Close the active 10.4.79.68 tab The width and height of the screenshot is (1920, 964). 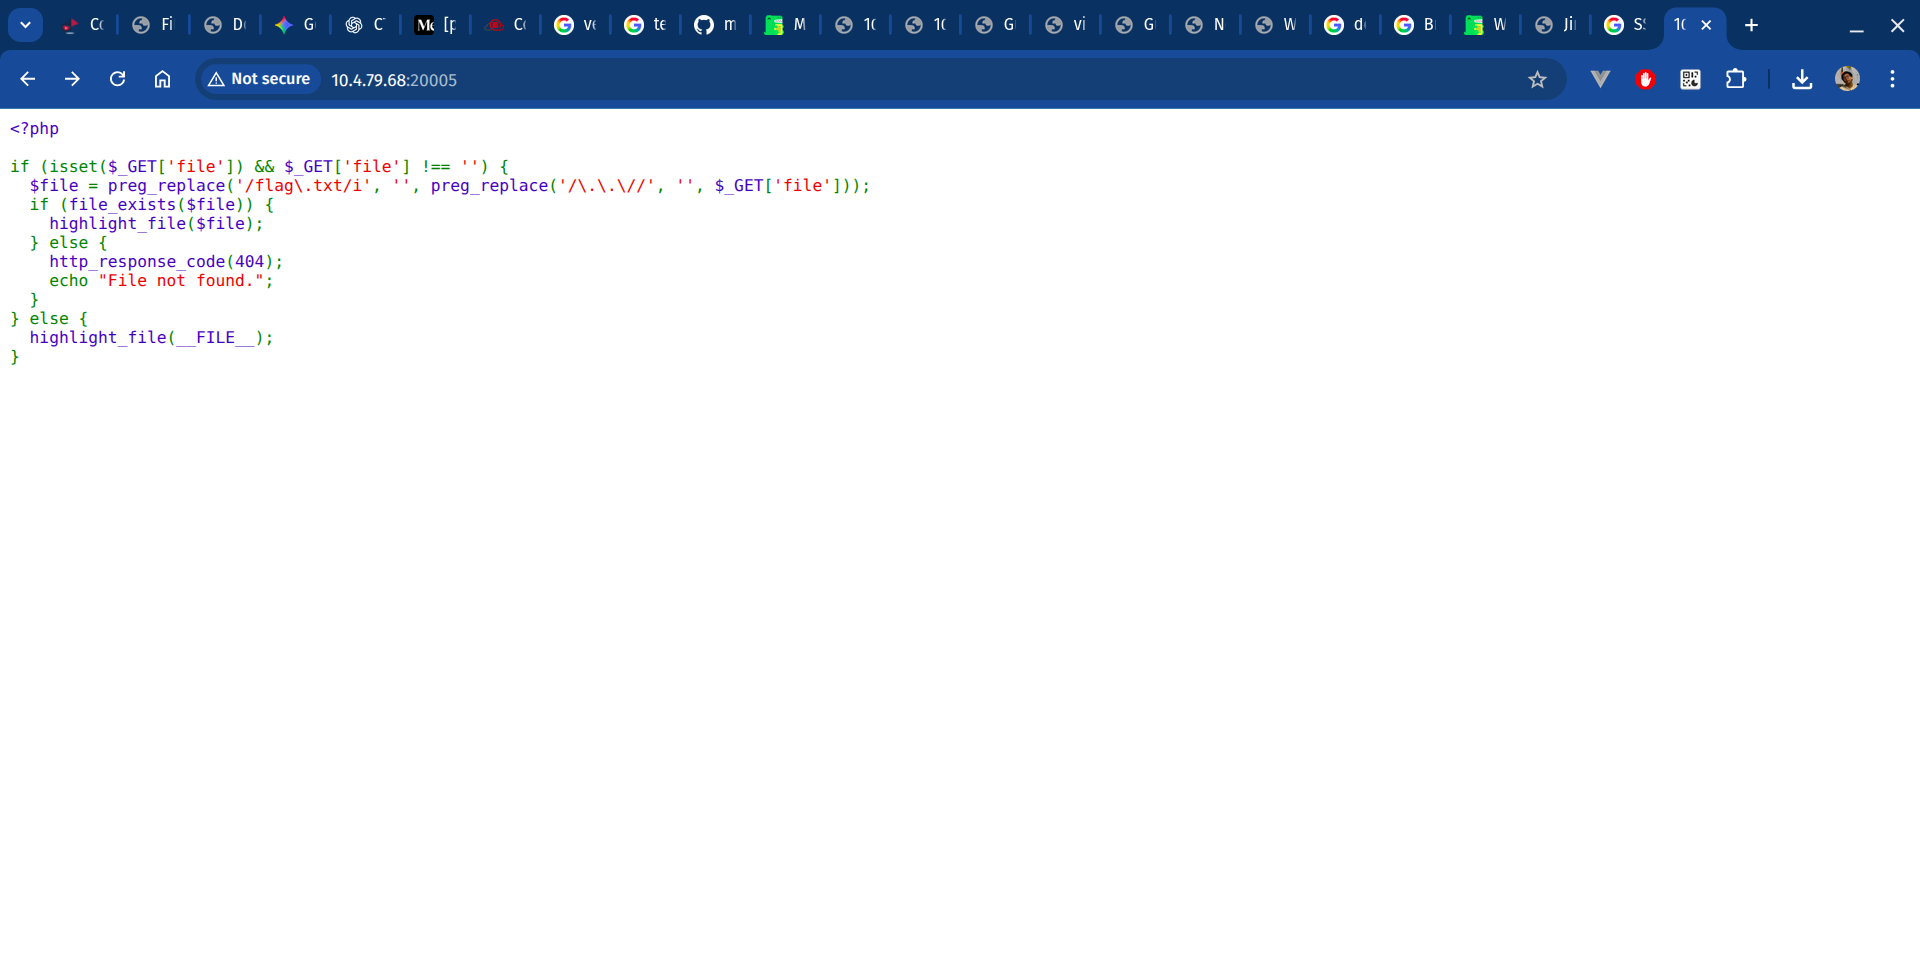1706,25
